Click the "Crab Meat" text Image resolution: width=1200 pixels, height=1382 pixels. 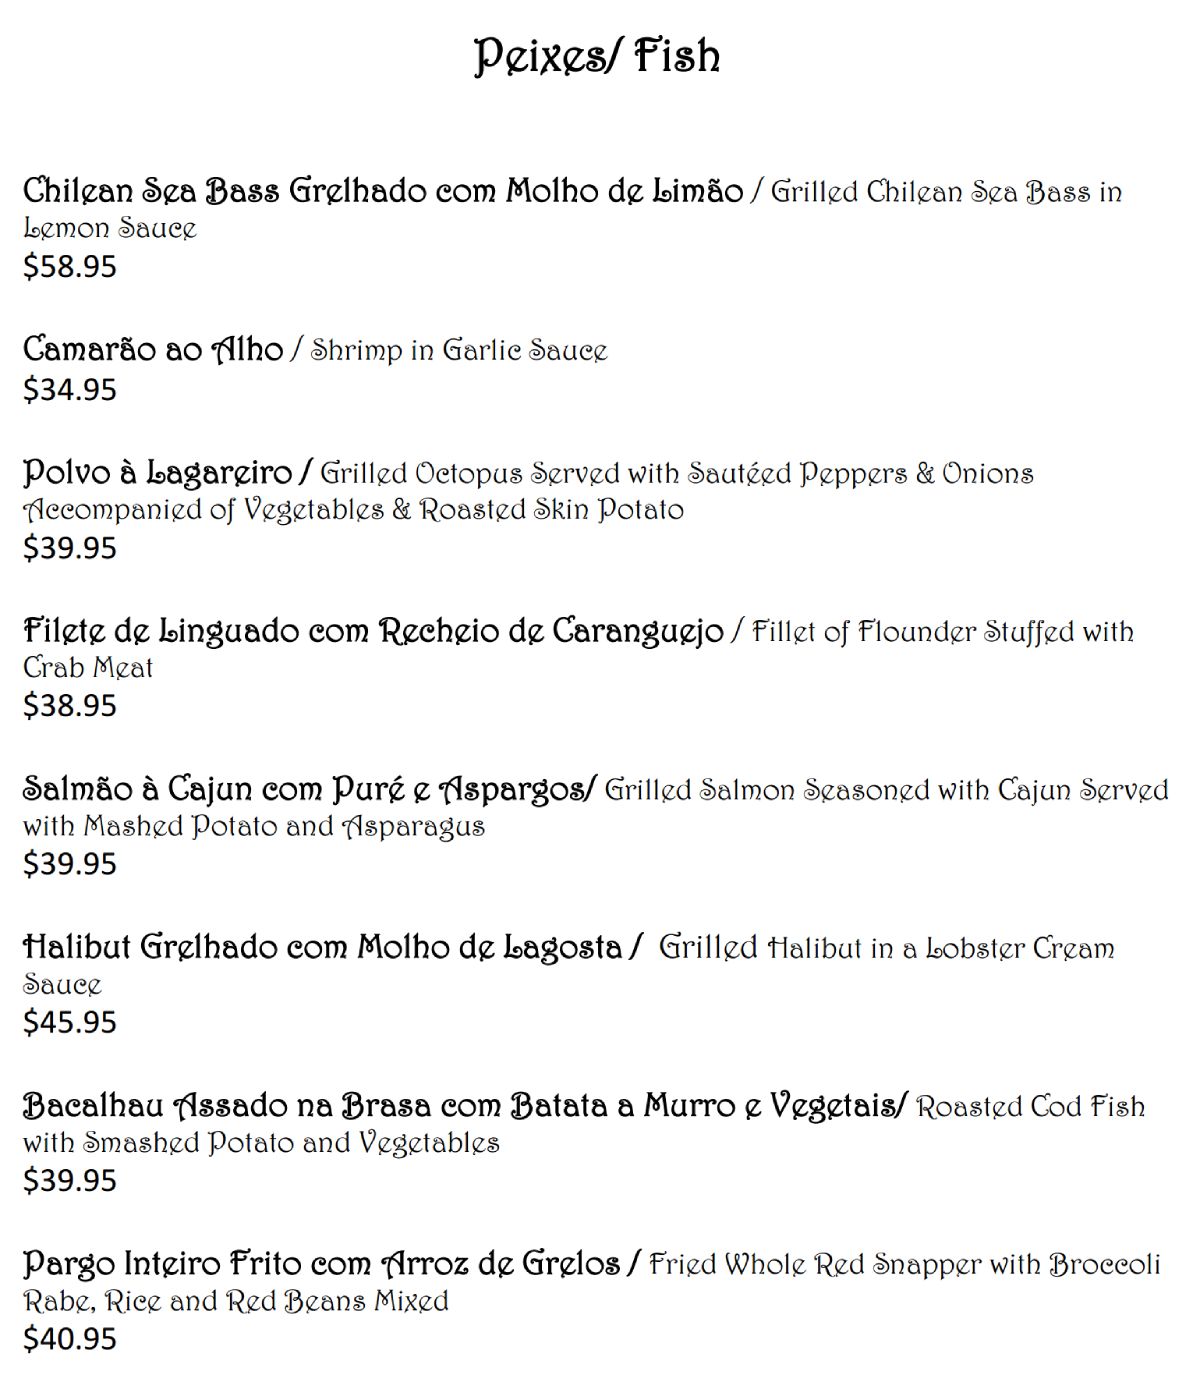point(88,667)
